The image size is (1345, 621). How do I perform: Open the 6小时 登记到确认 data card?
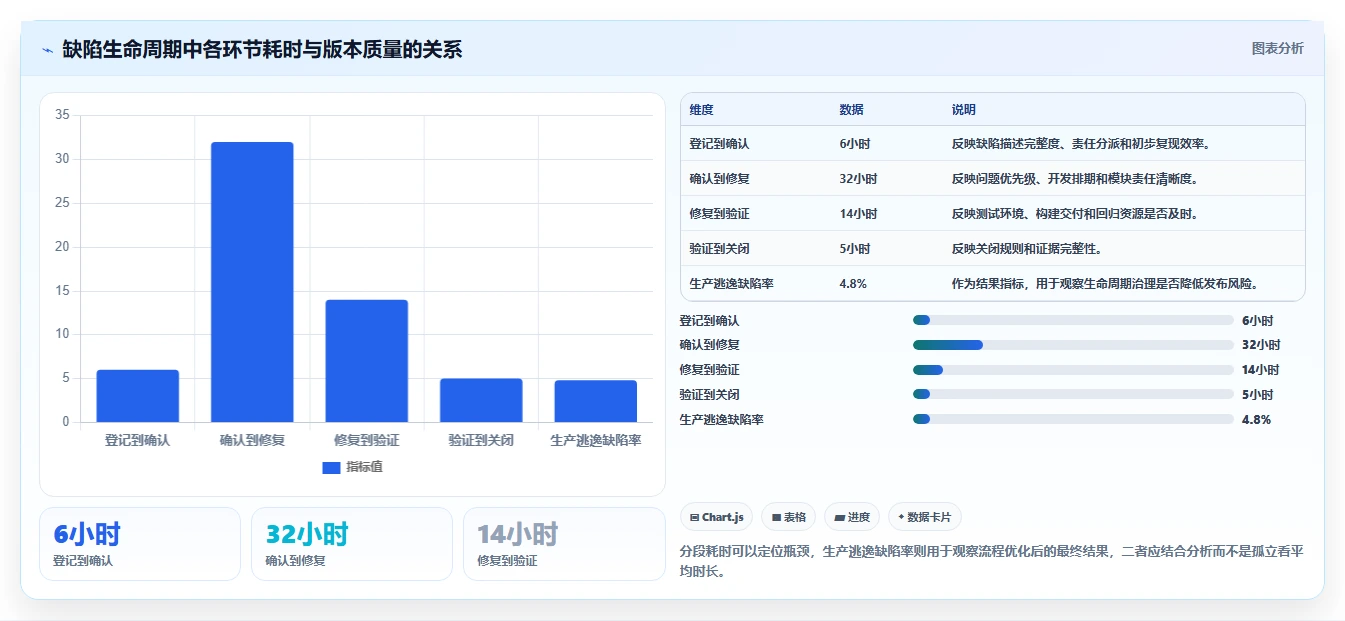tap(140, 544)
